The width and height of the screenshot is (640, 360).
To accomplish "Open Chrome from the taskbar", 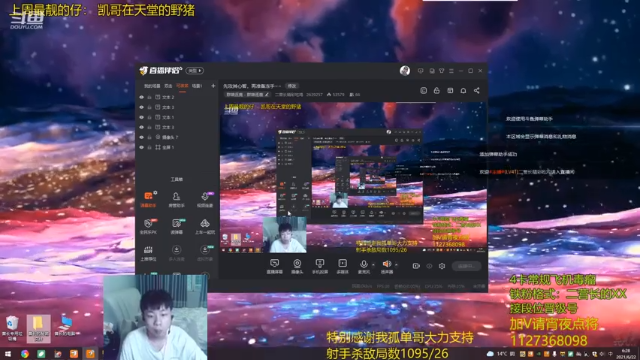I will (x=25, y=354).
